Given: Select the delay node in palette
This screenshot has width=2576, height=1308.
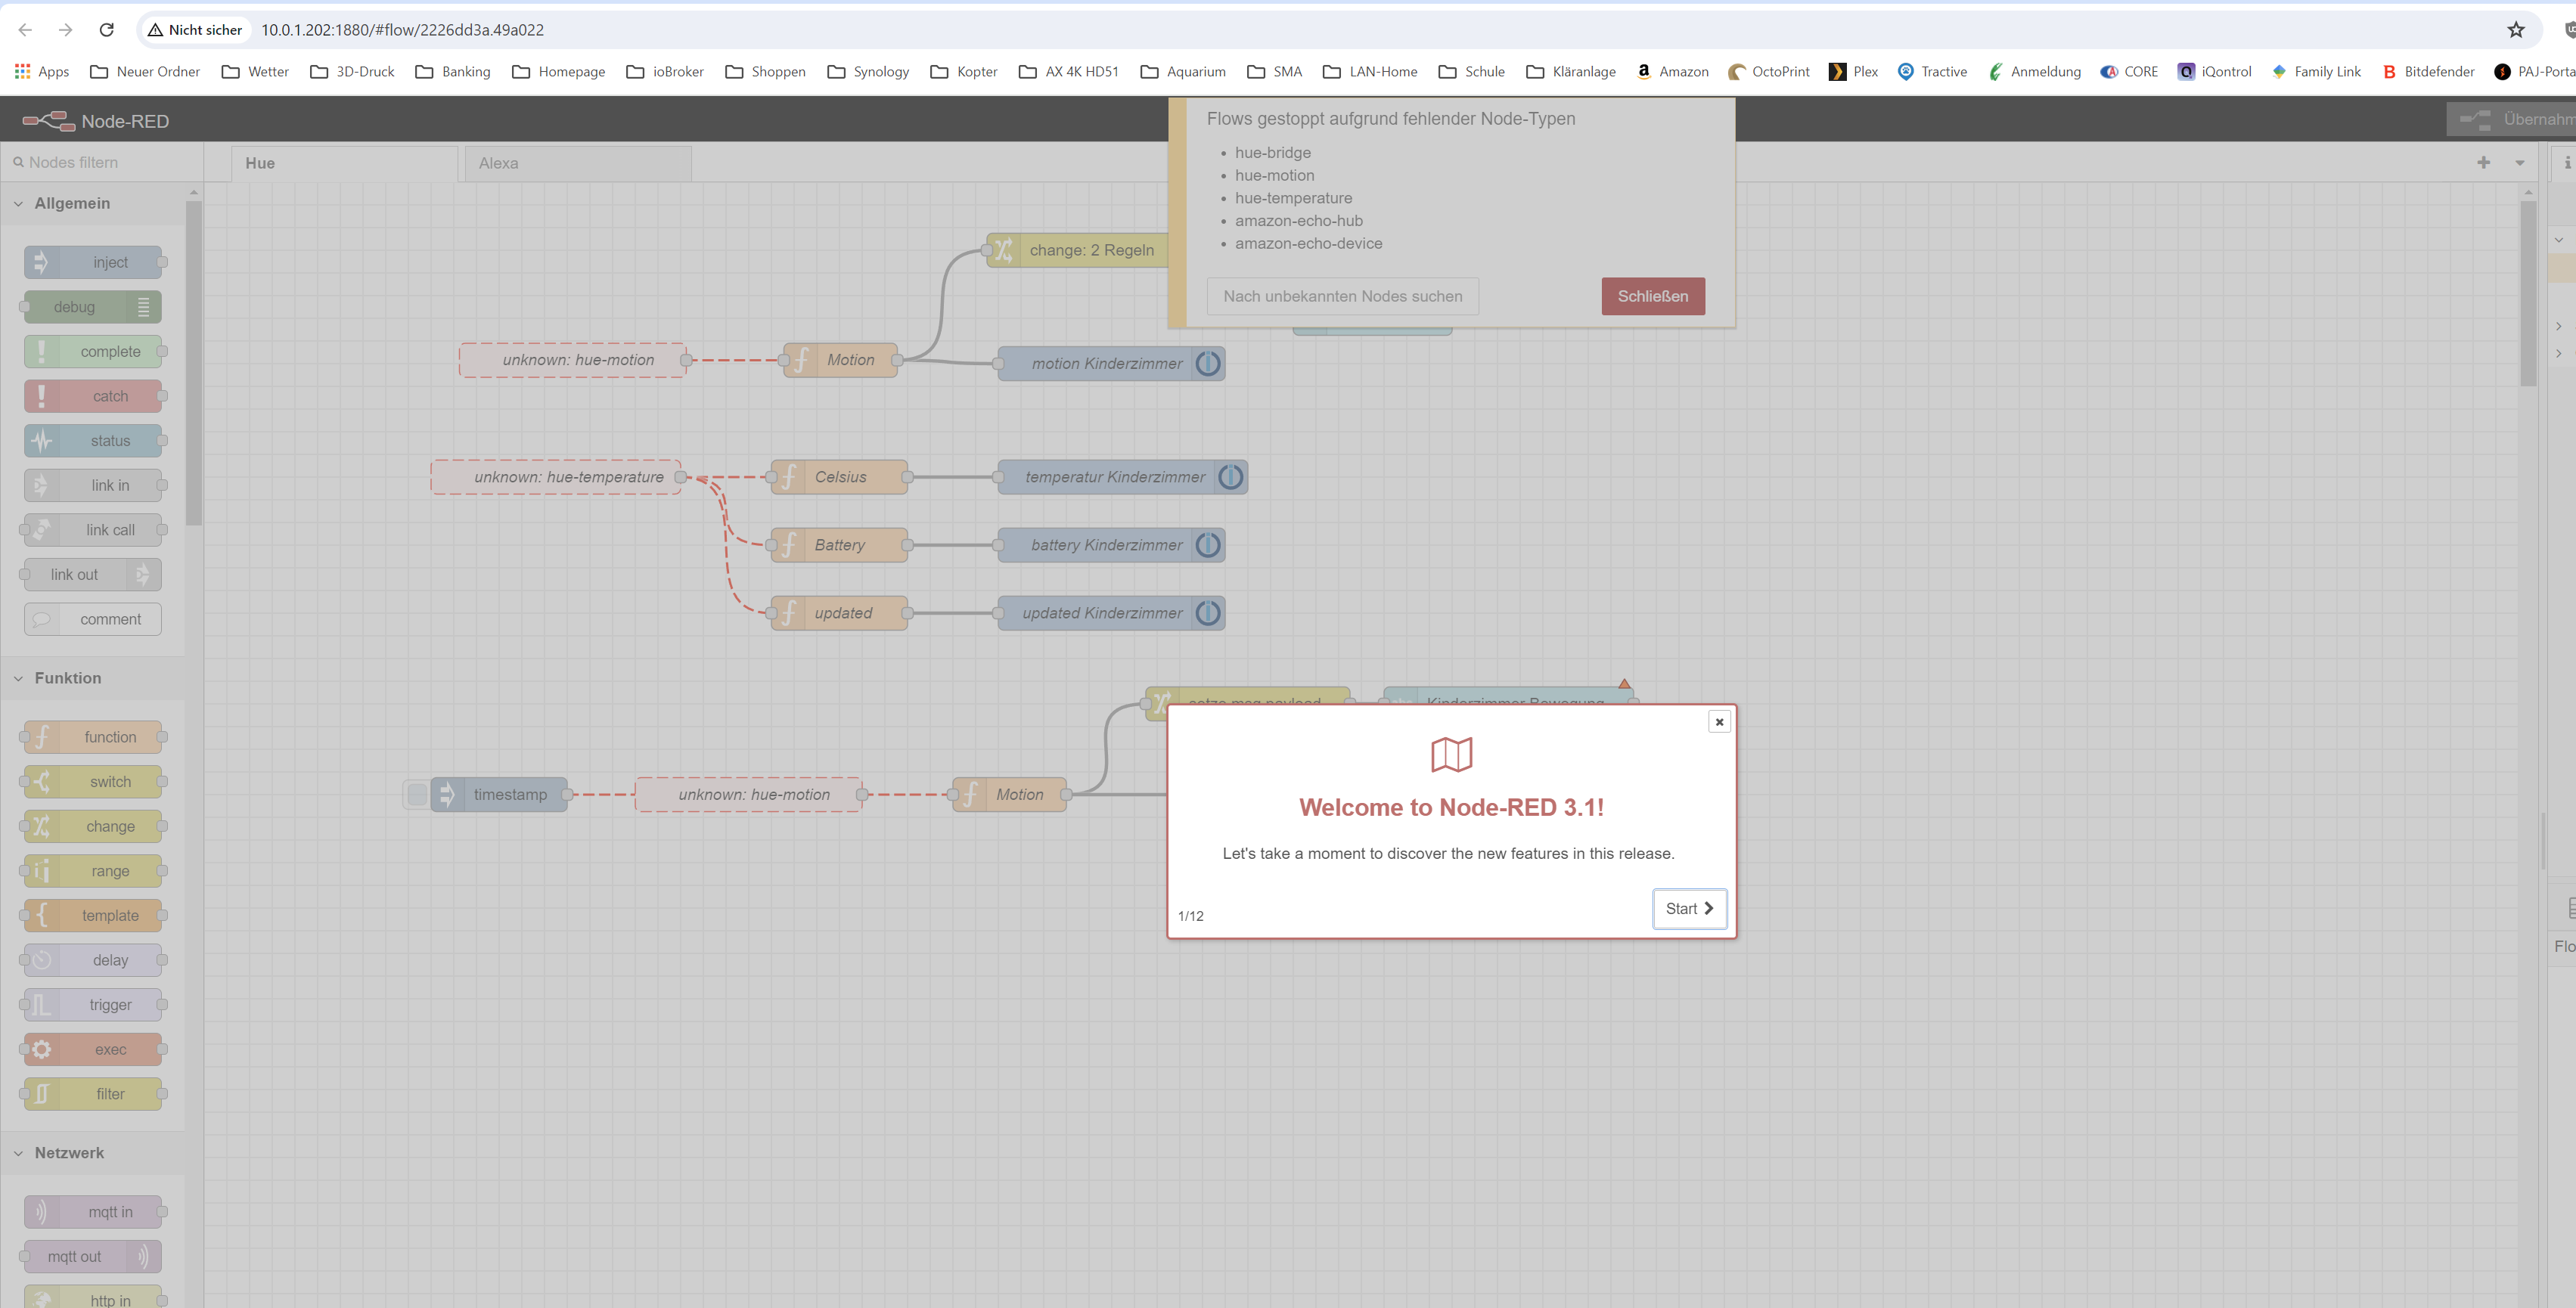Looking at the screenshot, I should (x=93, y=960).
